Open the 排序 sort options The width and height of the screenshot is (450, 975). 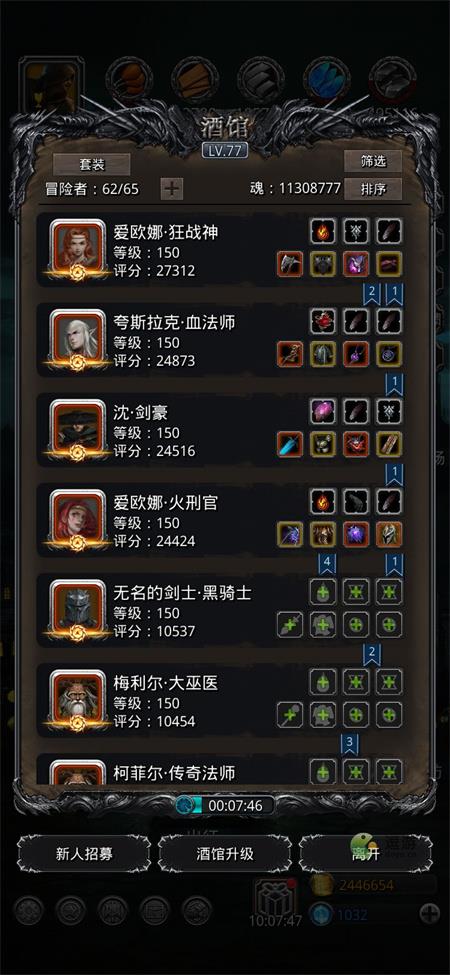[x=373, y=189]
